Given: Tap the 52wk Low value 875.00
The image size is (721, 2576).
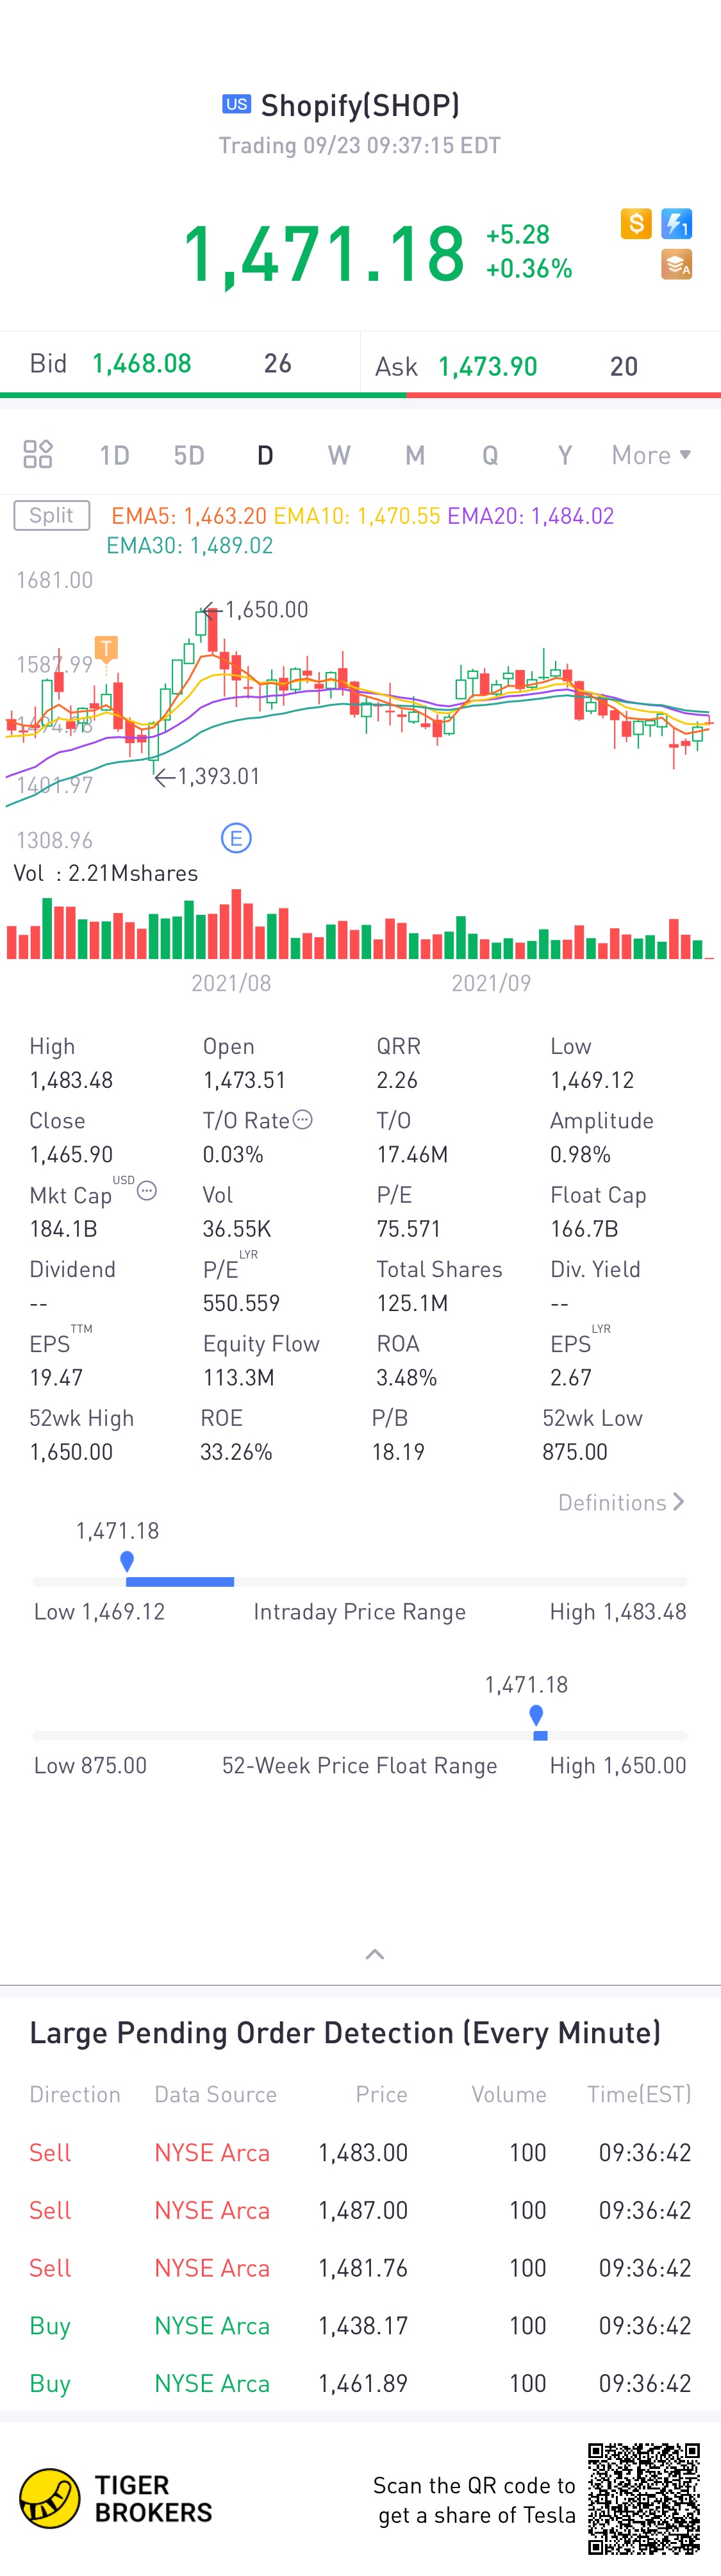Looking at the screenshot, I should click(575, 1451).
